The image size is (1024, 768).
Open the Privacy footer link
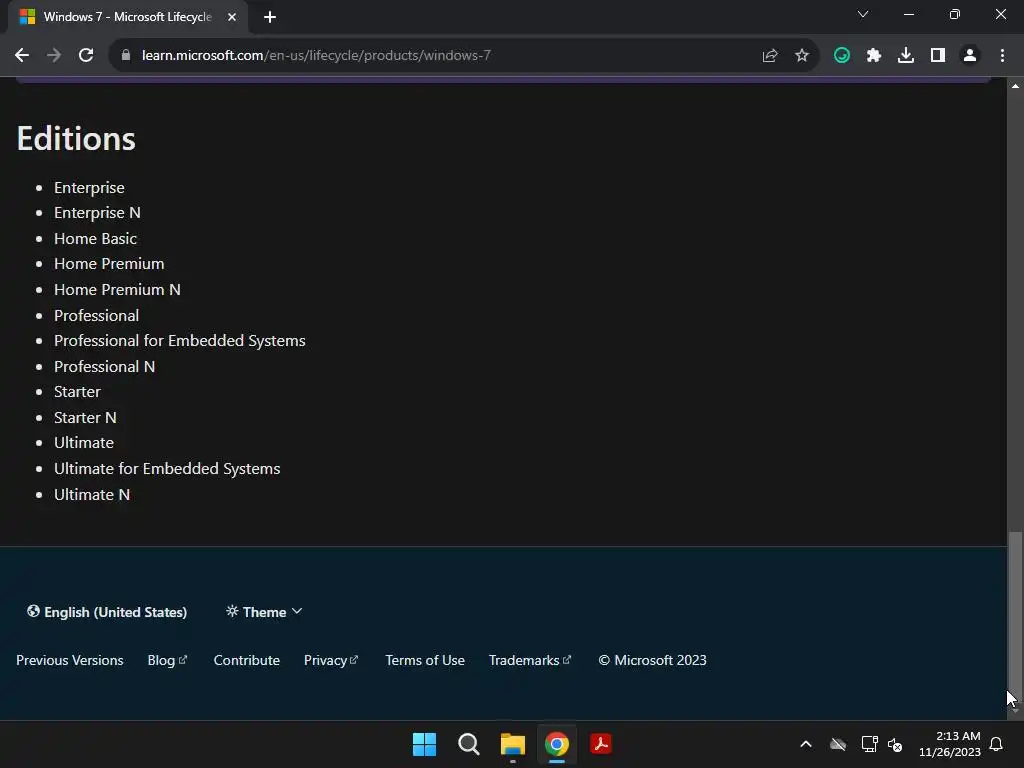[331, 660]
